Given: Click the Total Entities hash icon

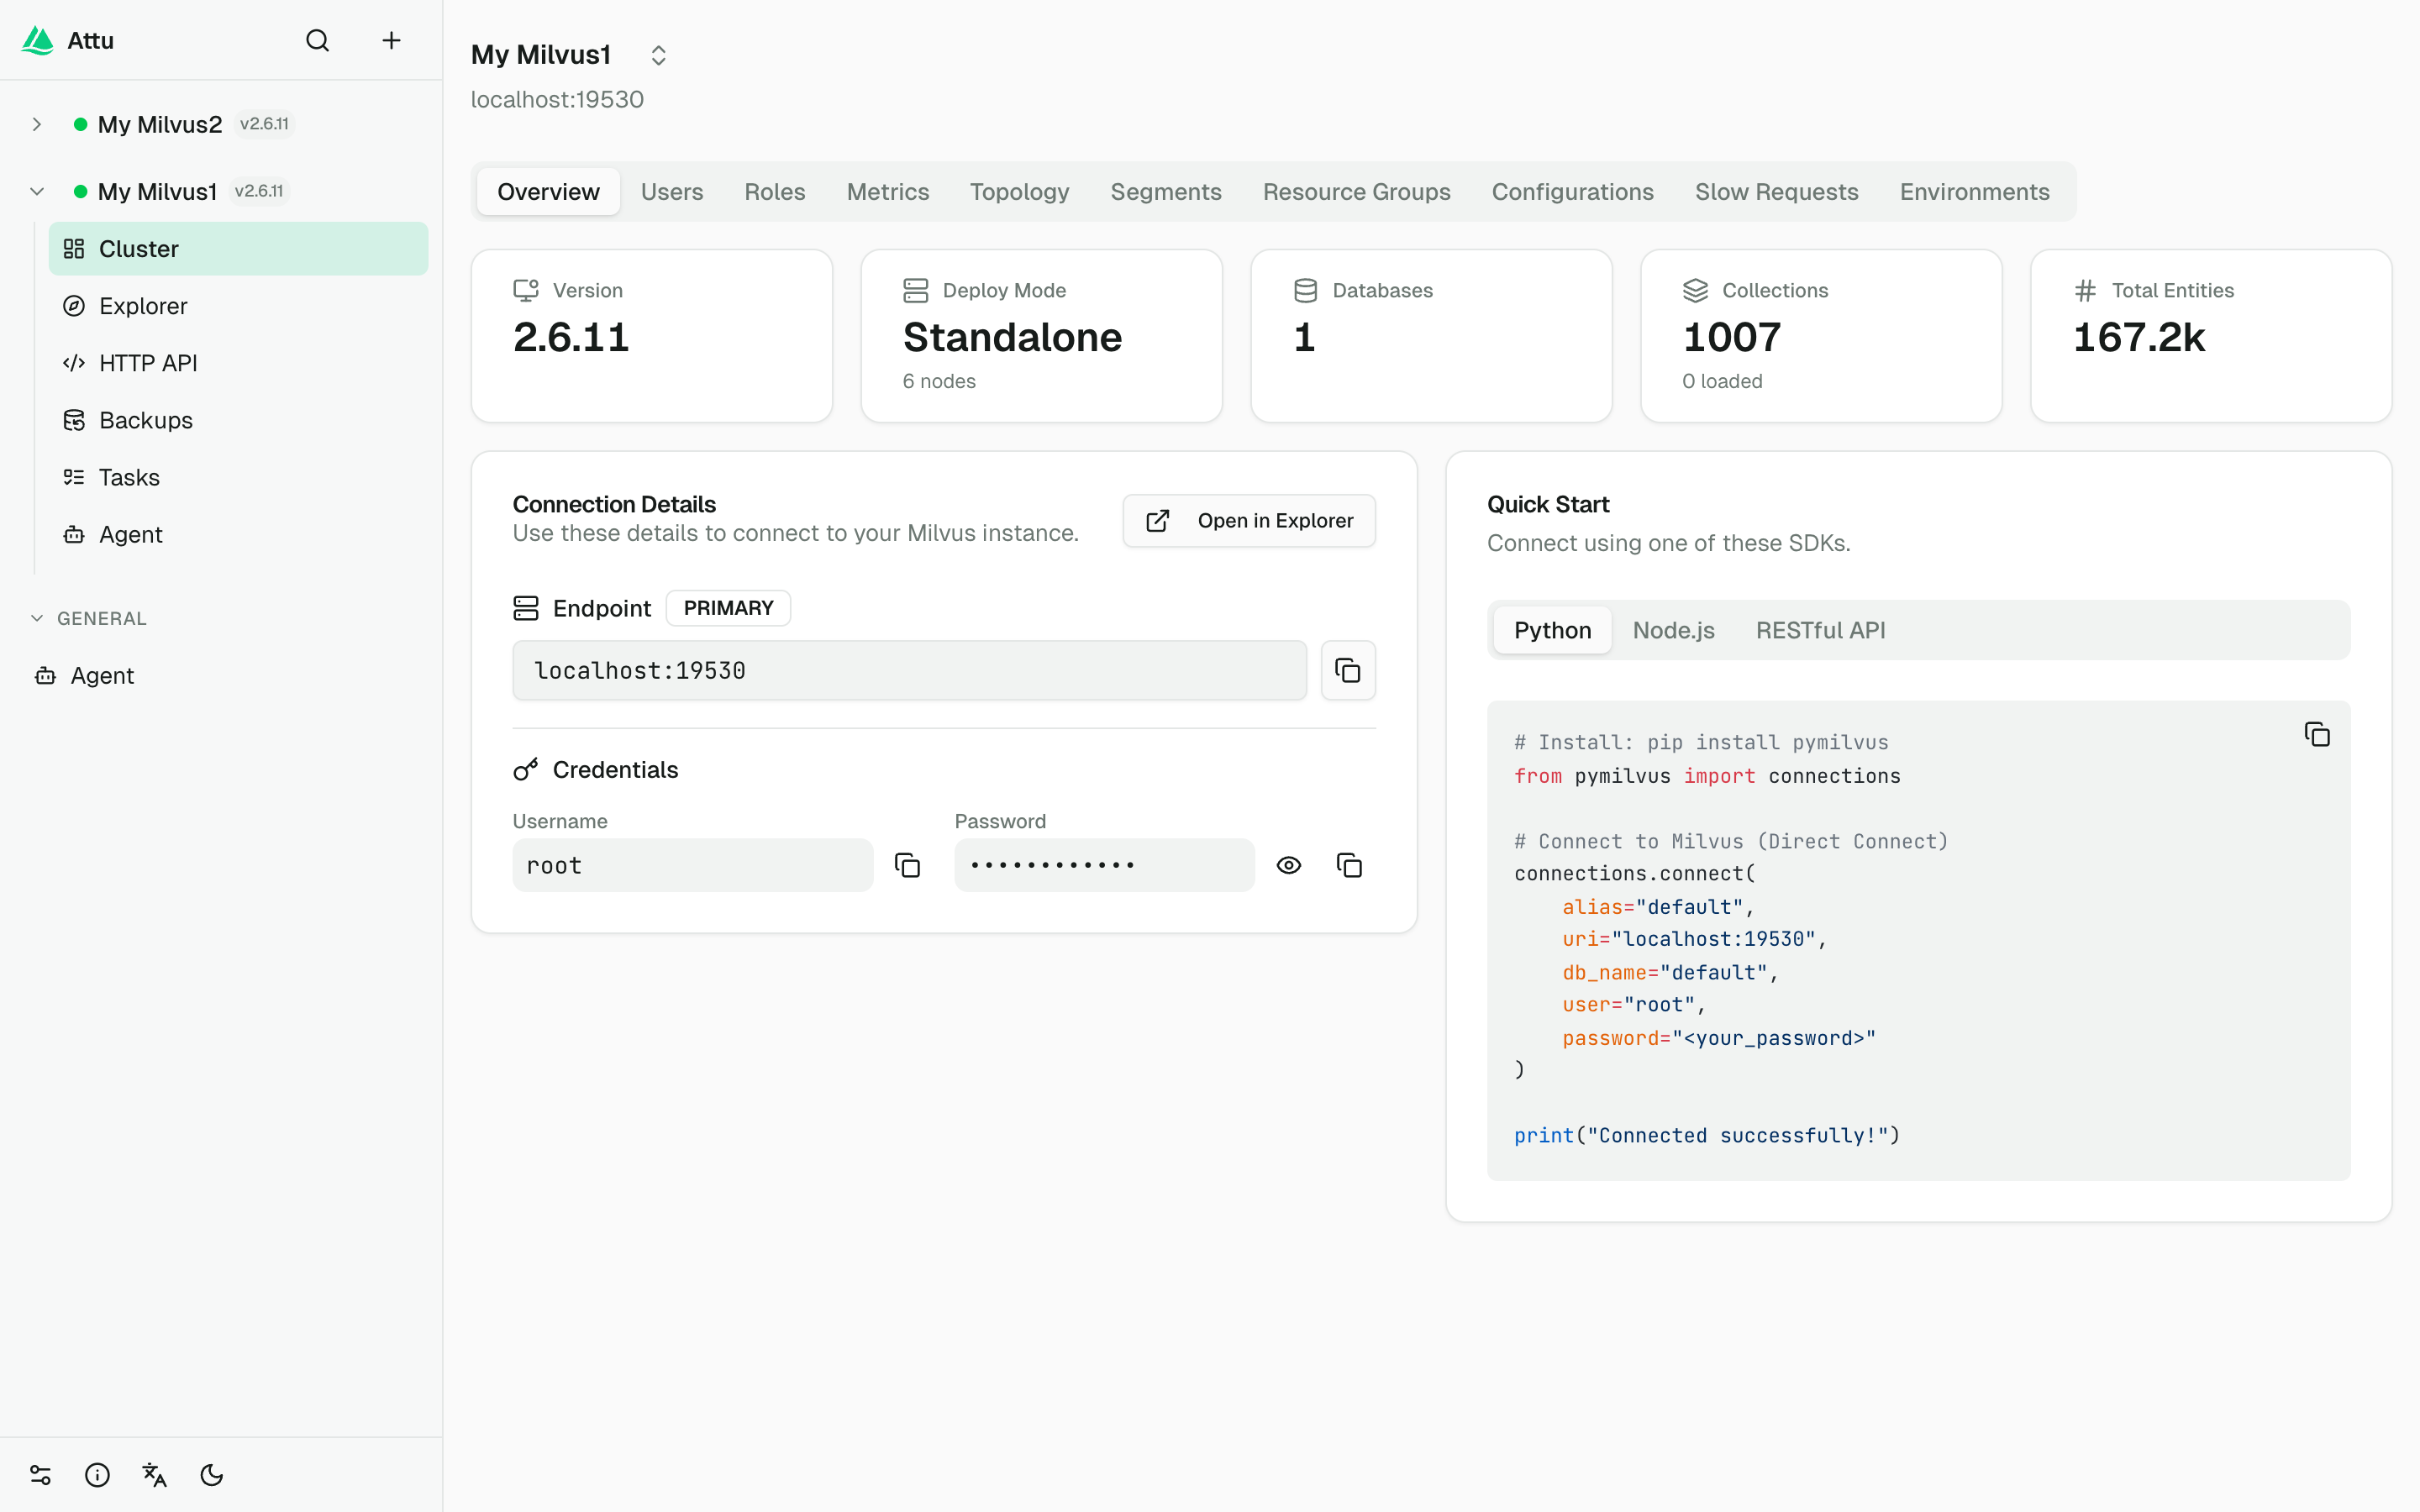Looking at the screenshot, I should pyautogui.click(x=2085, y=290).
